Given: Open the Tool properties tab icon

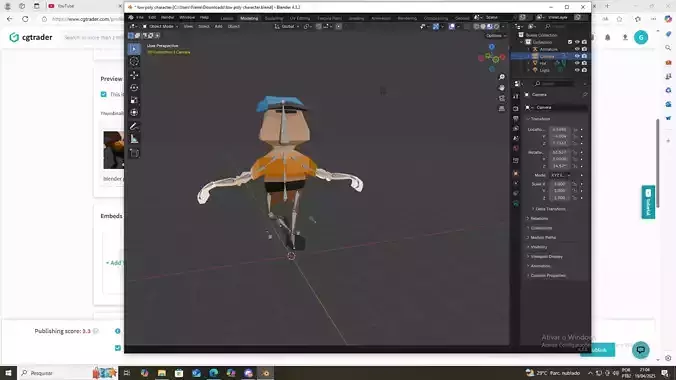Looking at the screenshot, I should coord(516,96).
